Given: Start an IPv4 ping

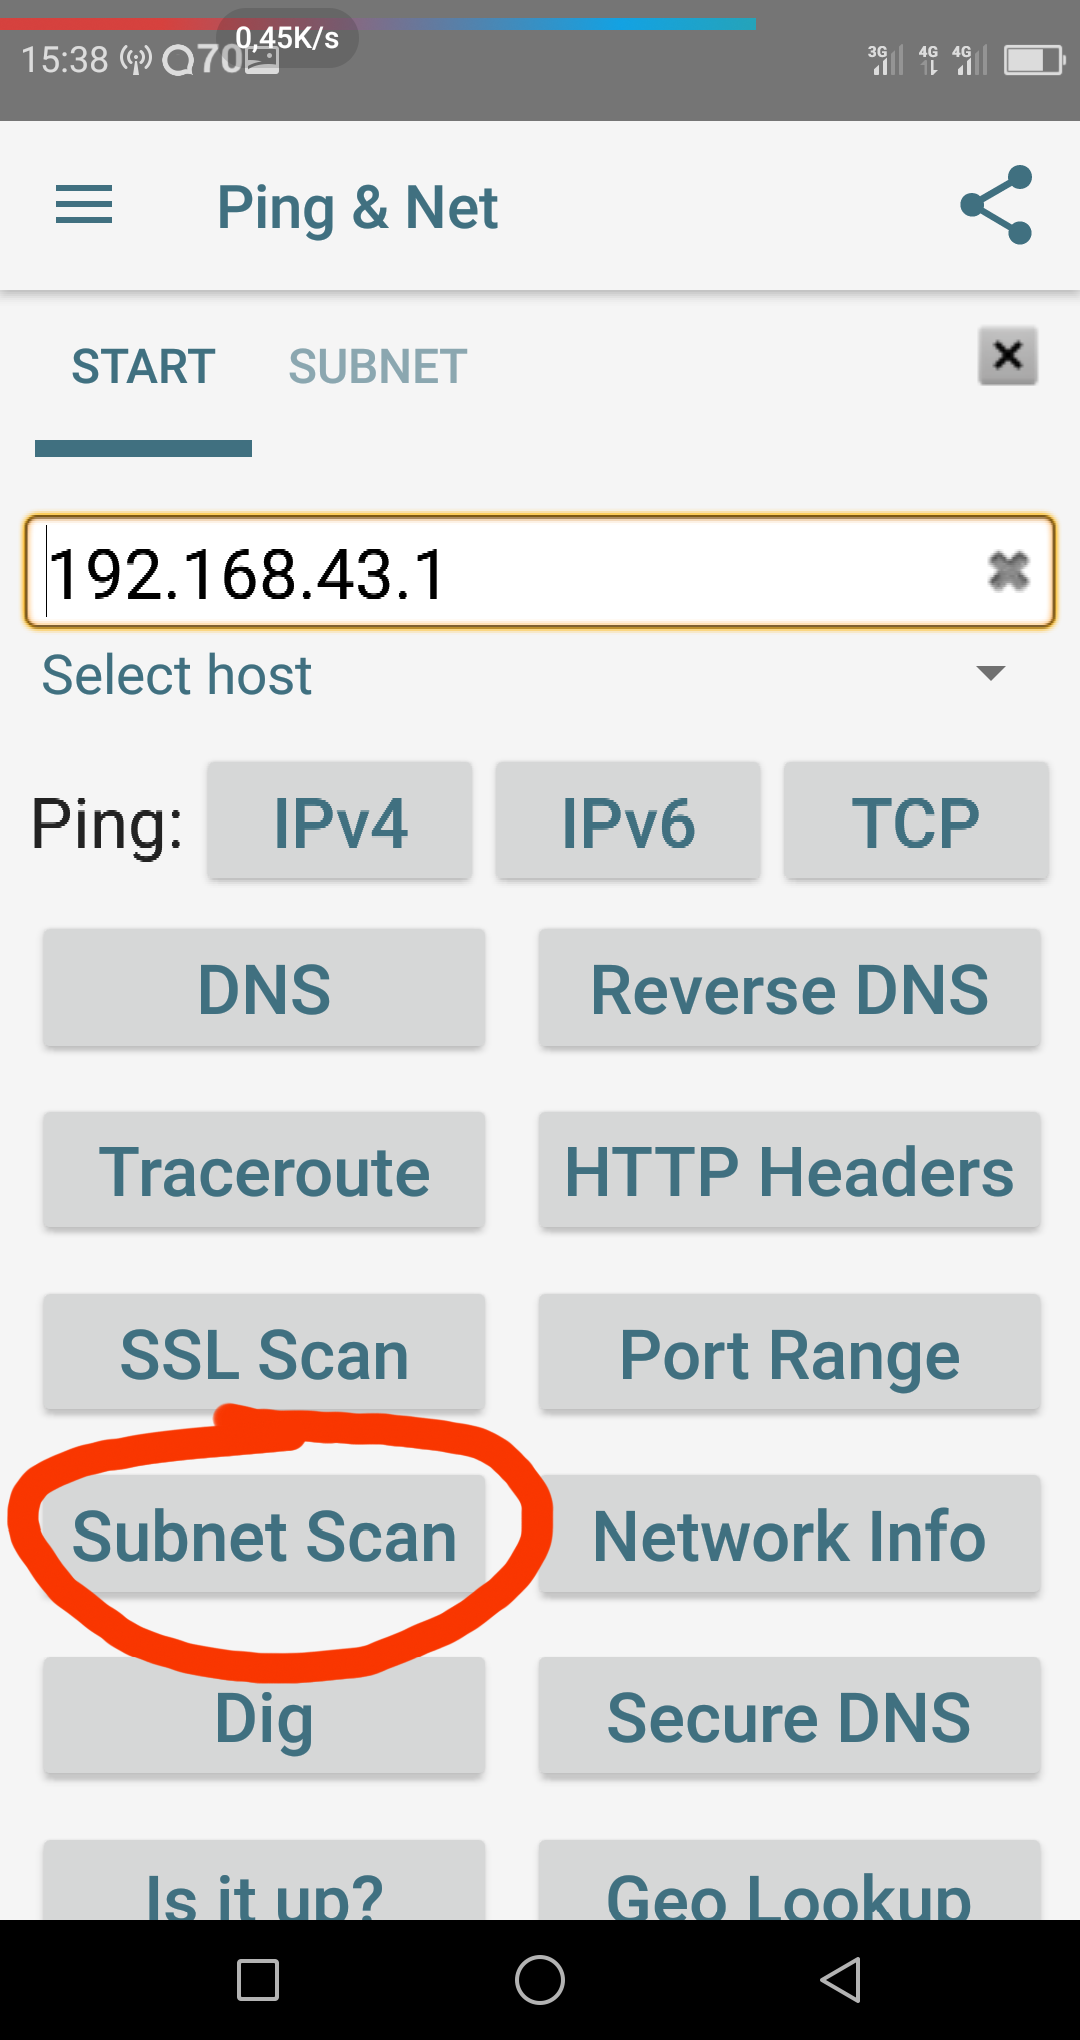Looking at the screenshot, I should [340, 822].
